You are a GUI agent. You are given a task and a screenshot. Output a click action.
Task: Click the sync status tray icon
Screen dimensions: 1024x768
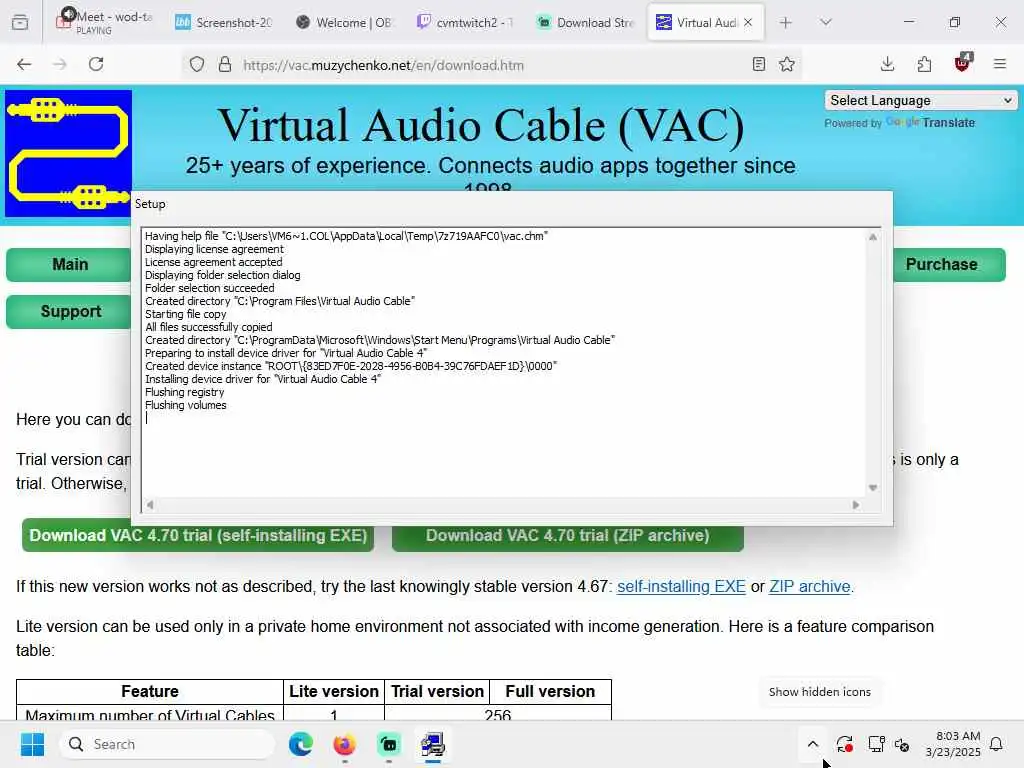click(844, 744)
